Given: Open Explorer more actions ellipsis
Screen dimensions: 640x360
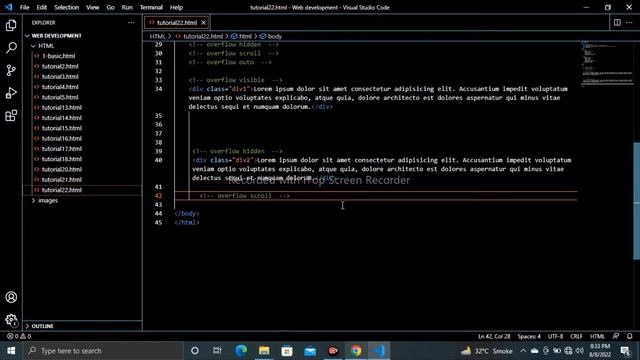Looking at the screenshot, I should tap(131, 22).
